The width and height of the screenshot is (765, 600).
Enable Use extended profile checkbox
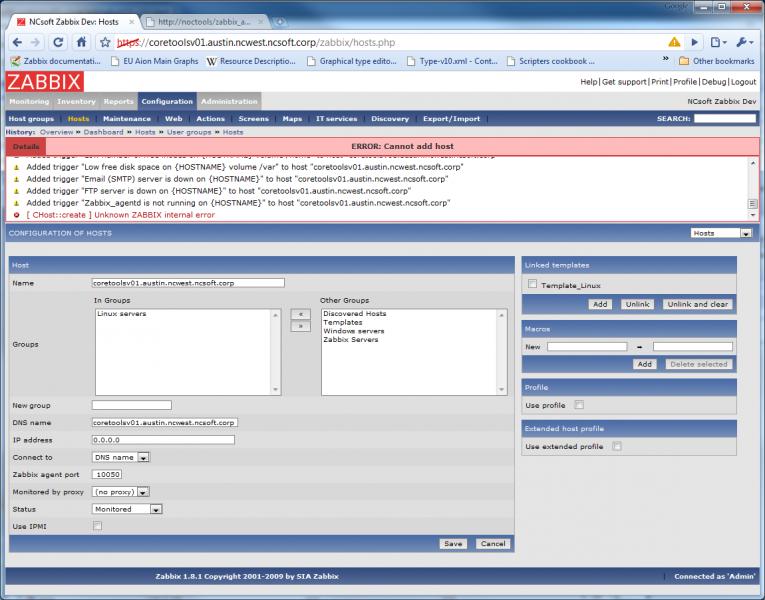[x=617, y=446]
